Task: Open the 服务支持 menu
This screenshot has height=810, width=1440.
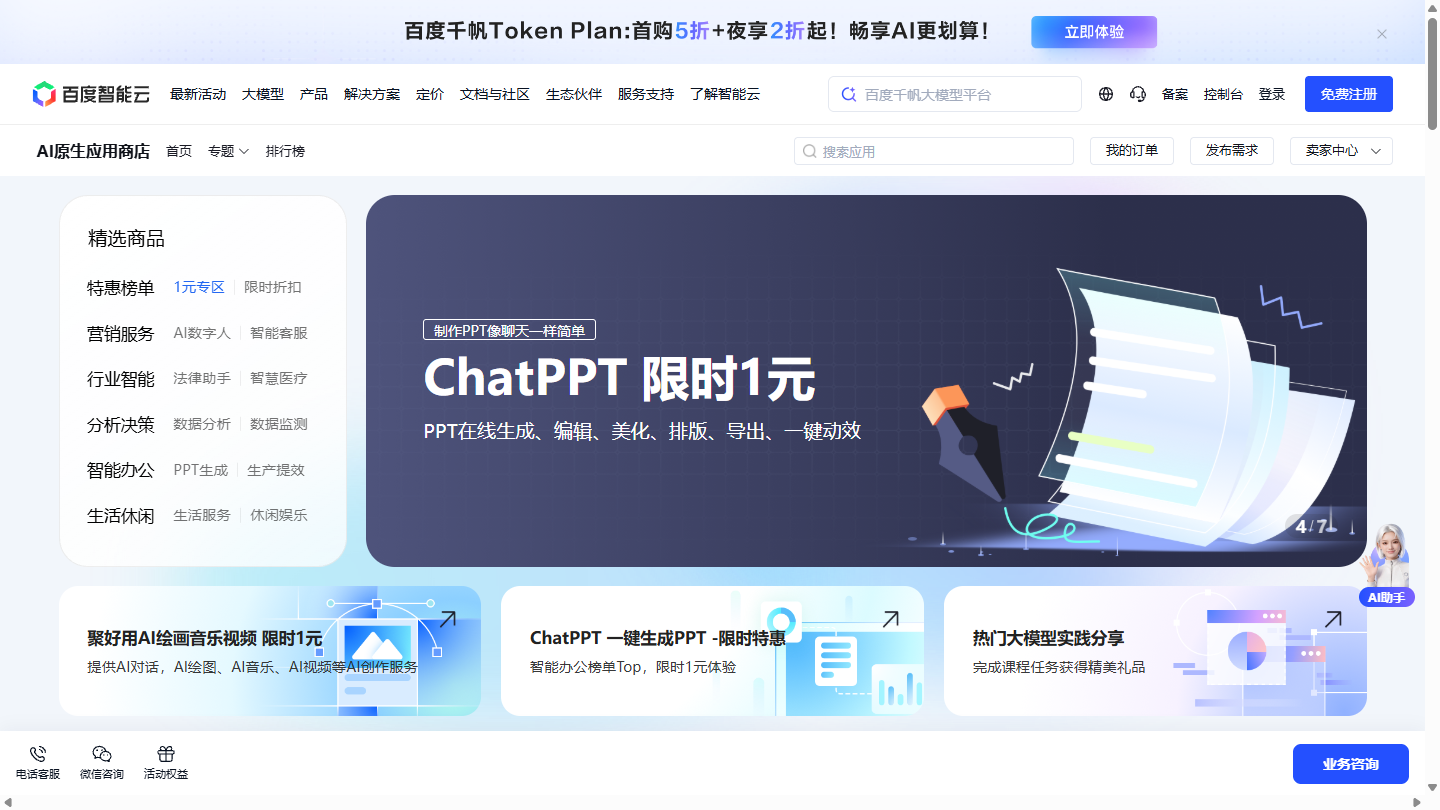Action: (x=646, y=94)
